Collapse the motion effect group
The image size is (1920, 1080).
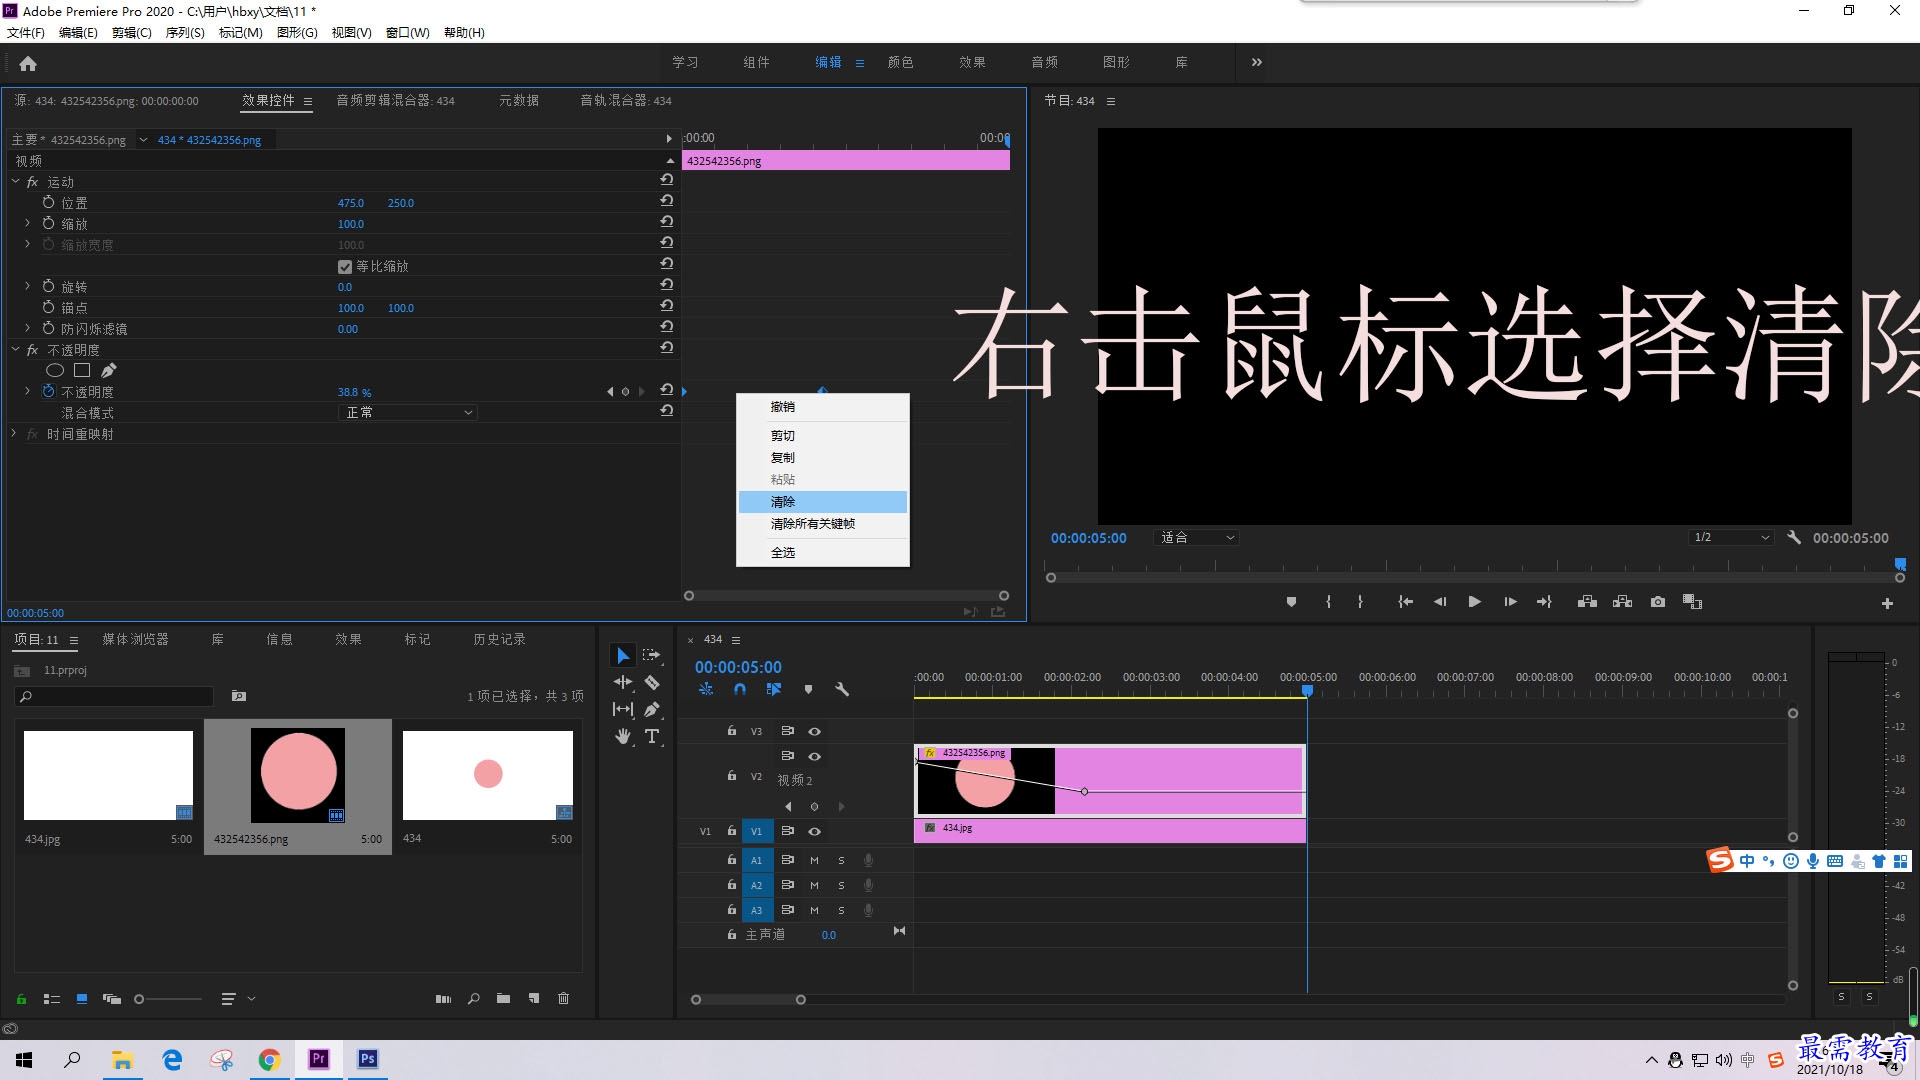coord(16,182)
